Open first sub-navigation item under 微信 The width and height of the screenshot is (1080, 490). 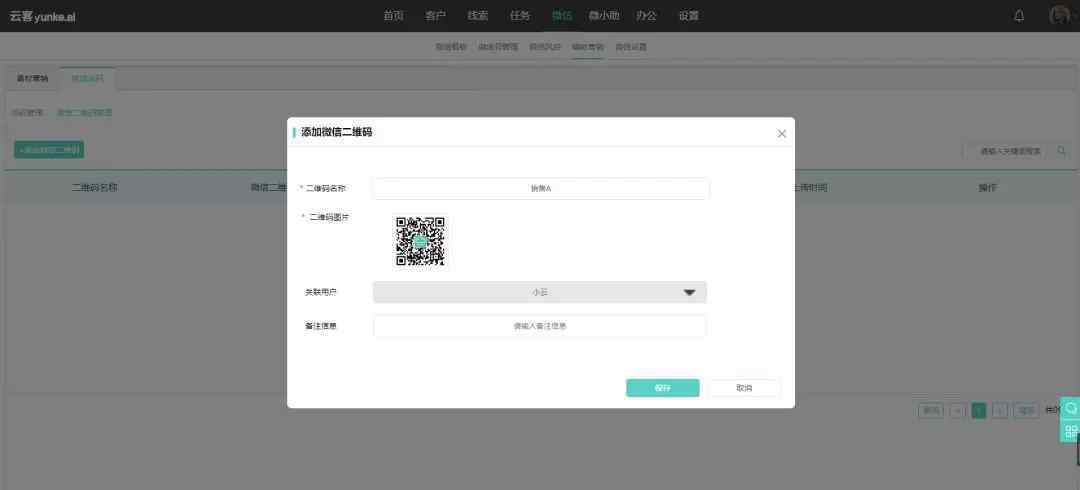pyautogui.click(x=451, y=47)
